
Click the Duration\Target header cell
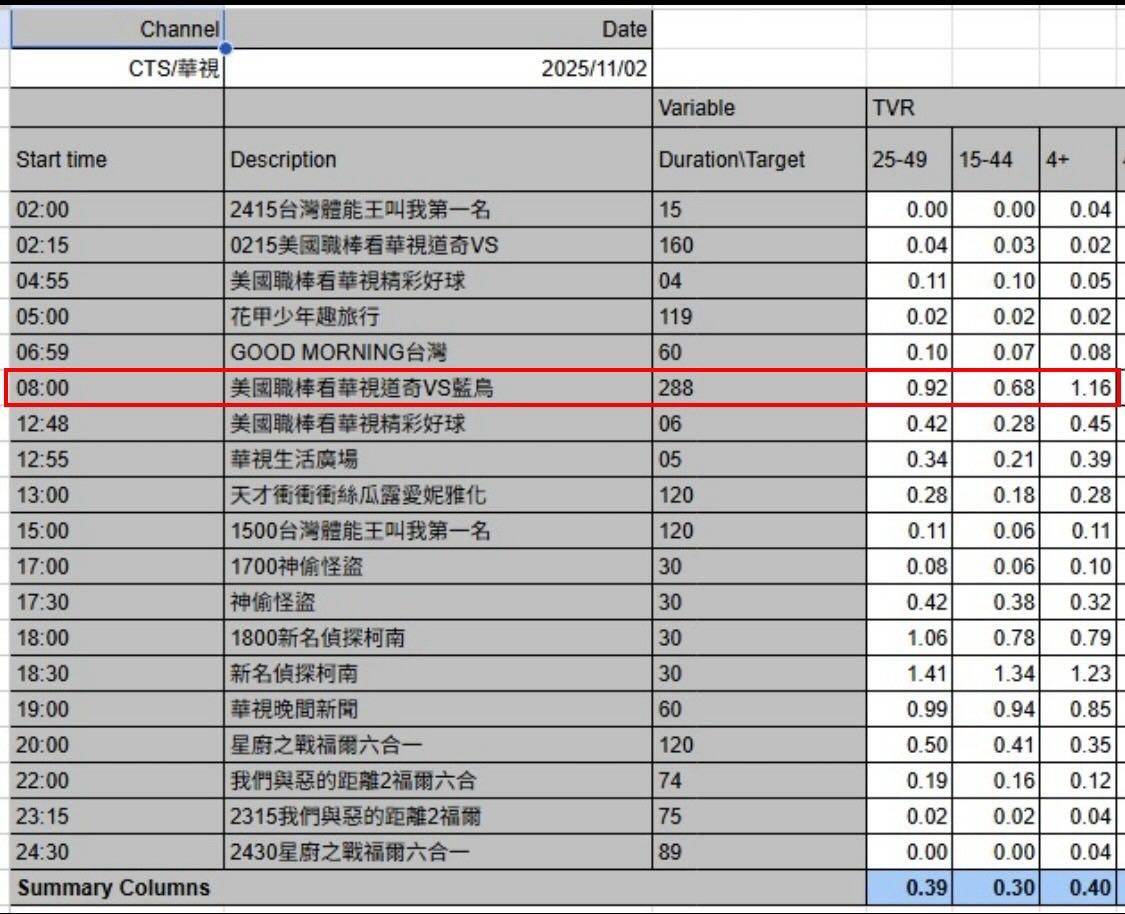(x=758, y=160)
